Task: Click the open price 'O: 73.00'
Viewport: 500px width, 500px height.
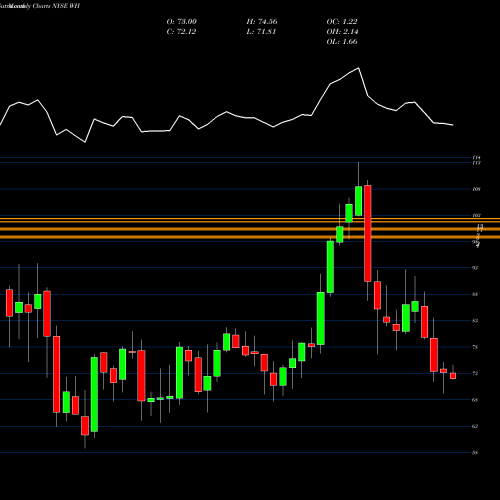Action: (181, 22)
